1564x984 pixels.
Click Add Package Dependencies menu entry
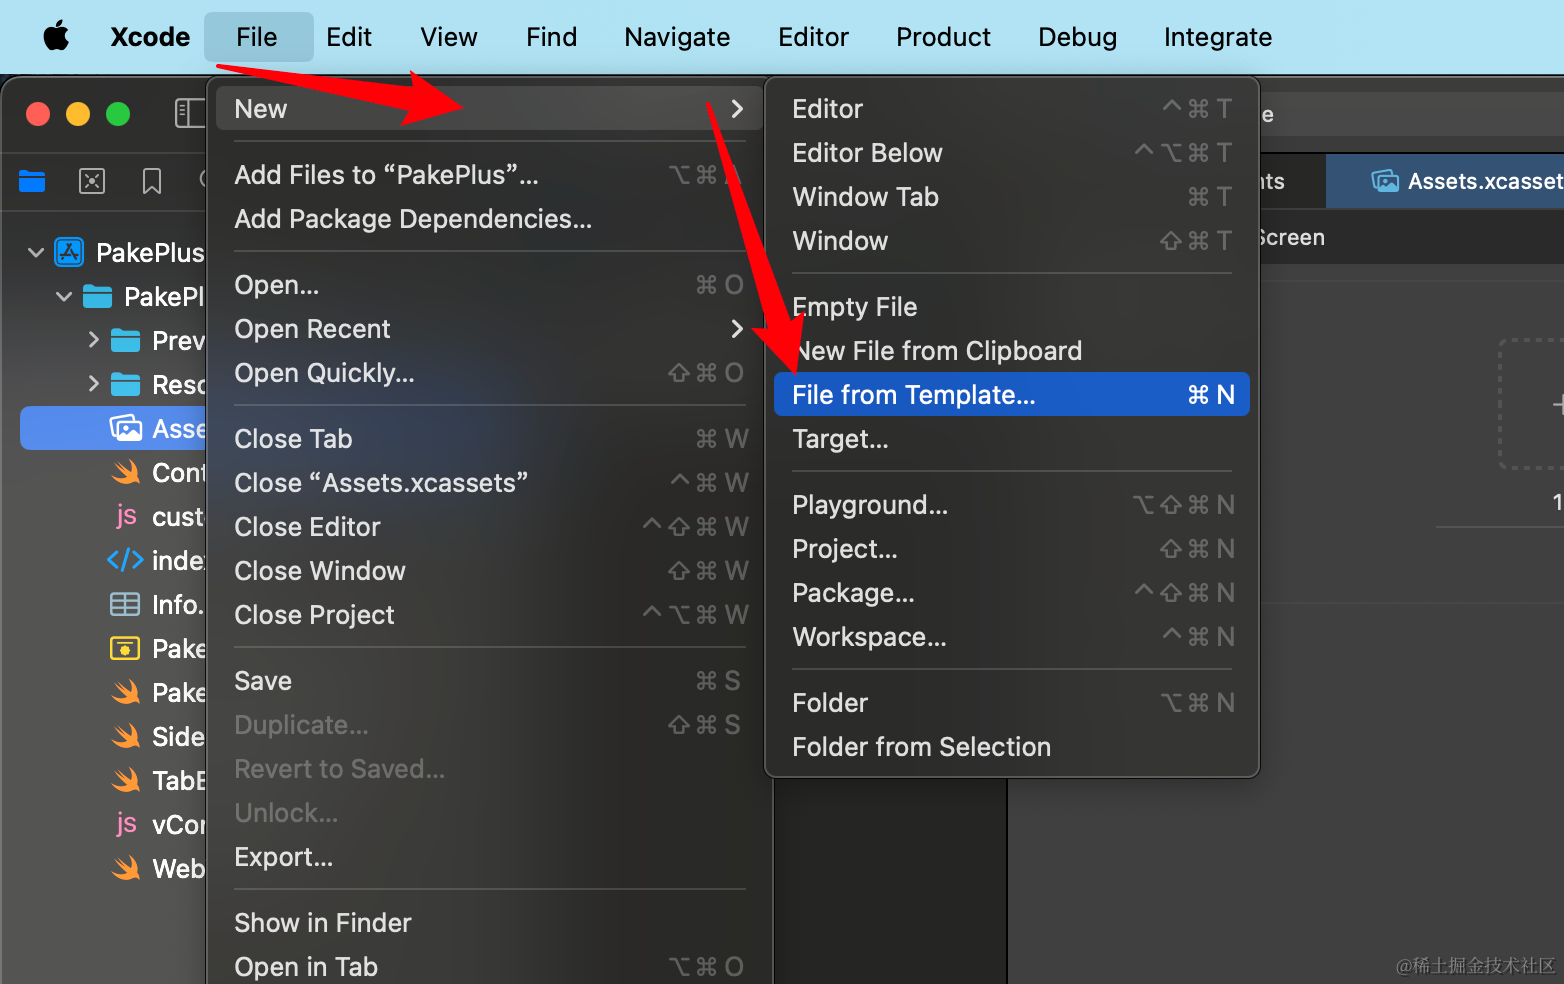412,219
